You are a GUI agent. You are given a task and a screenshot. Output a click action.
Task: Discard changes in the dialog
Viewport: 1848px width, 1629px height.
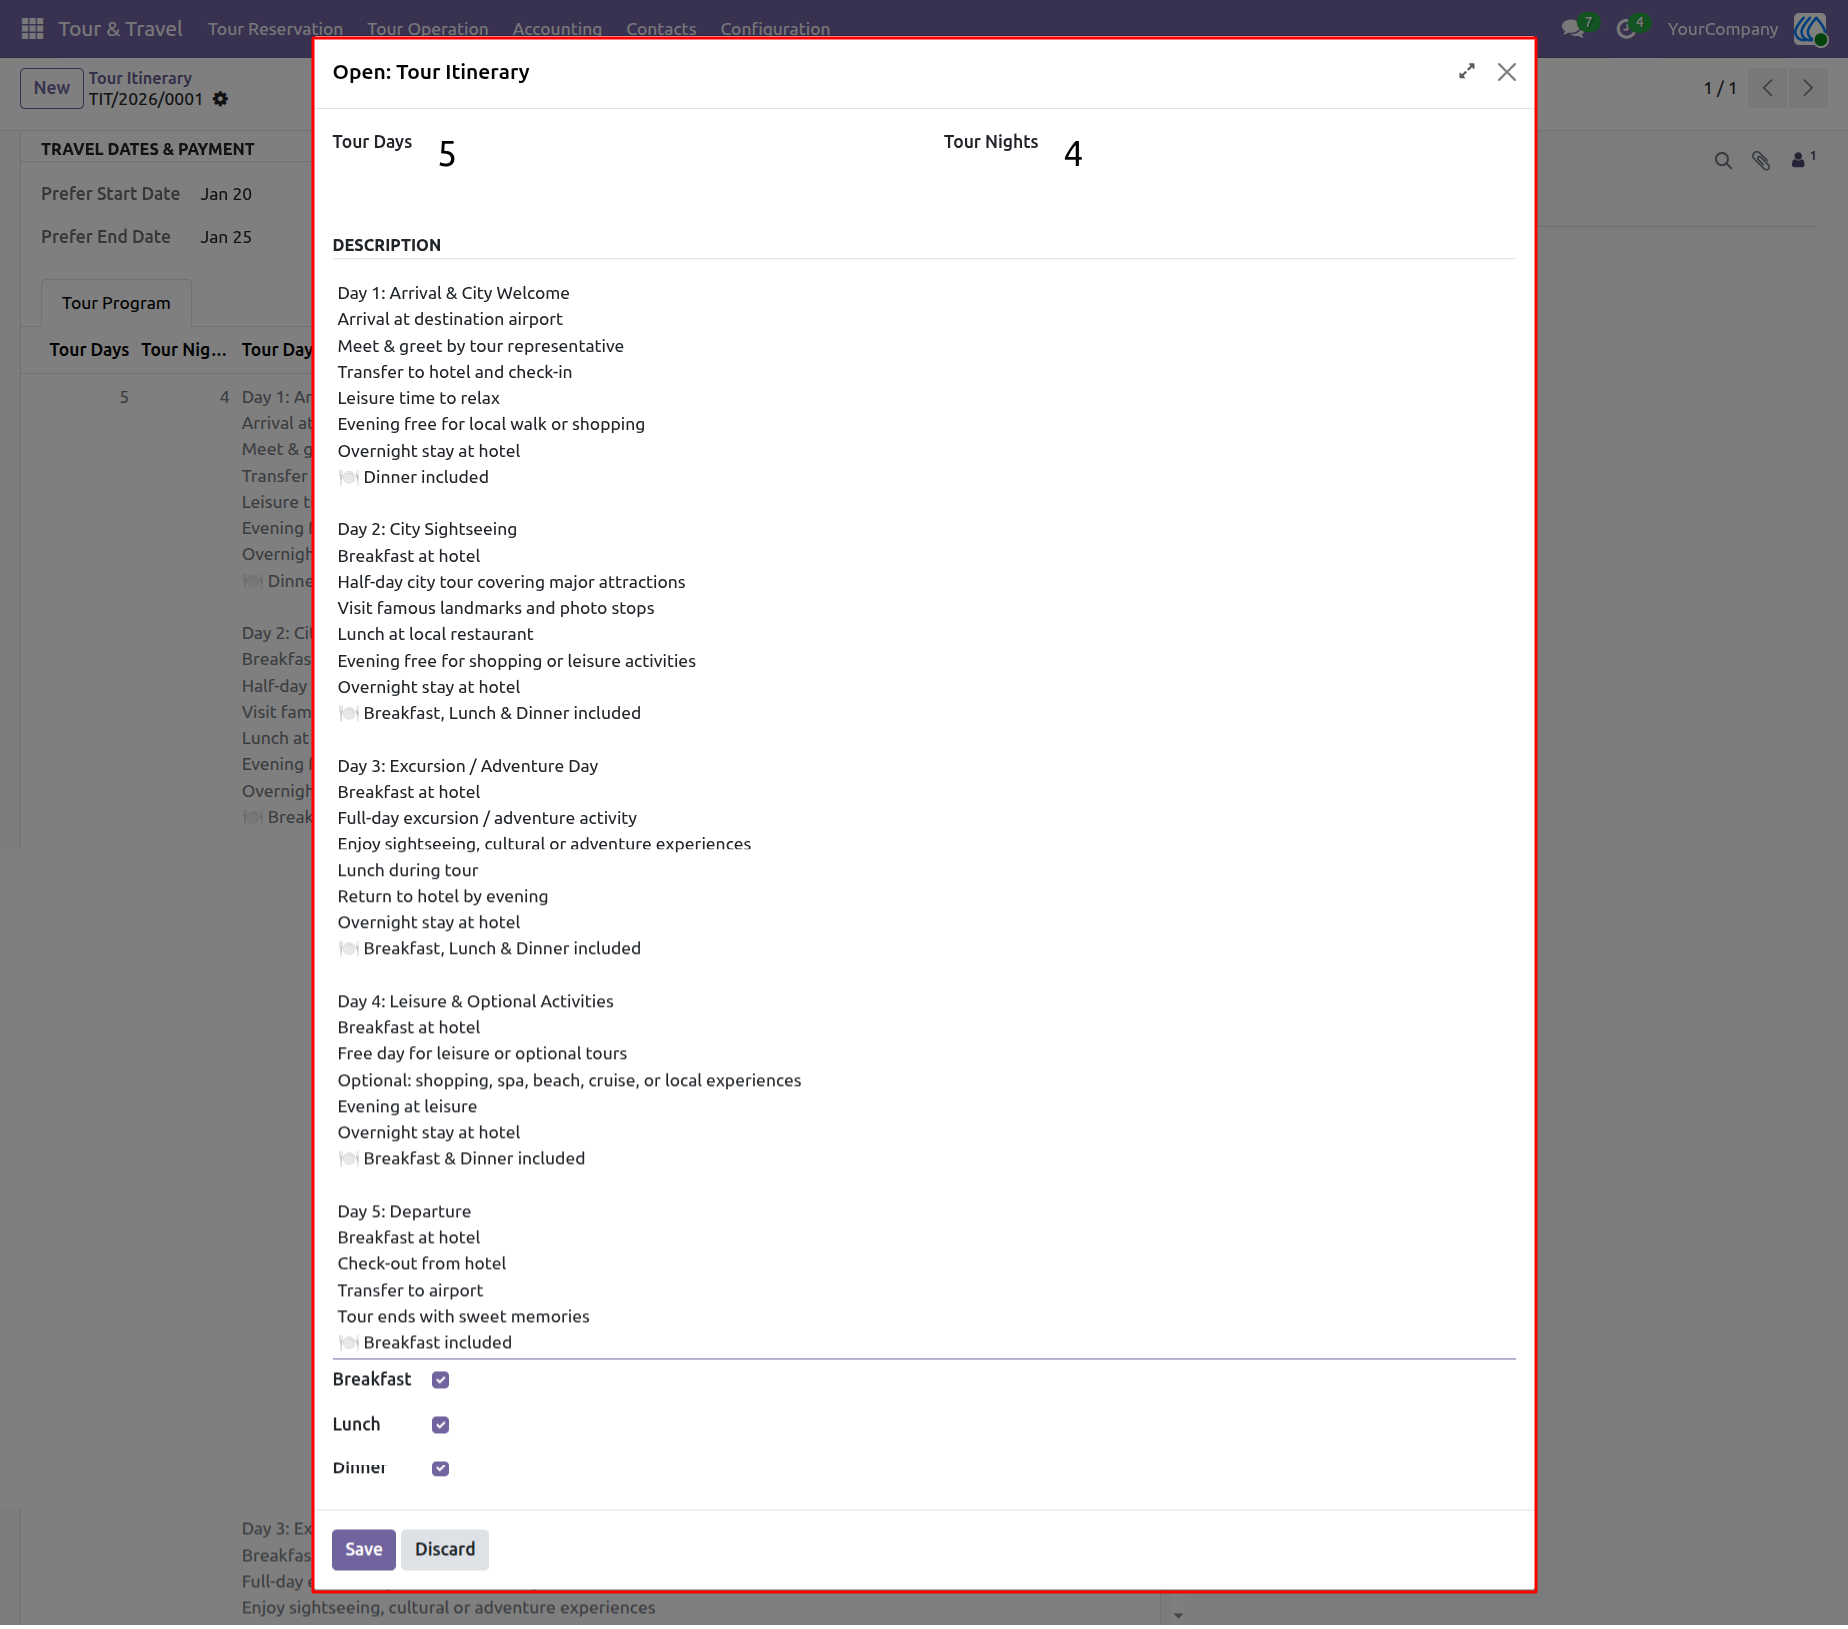[x=445, y=1550]
